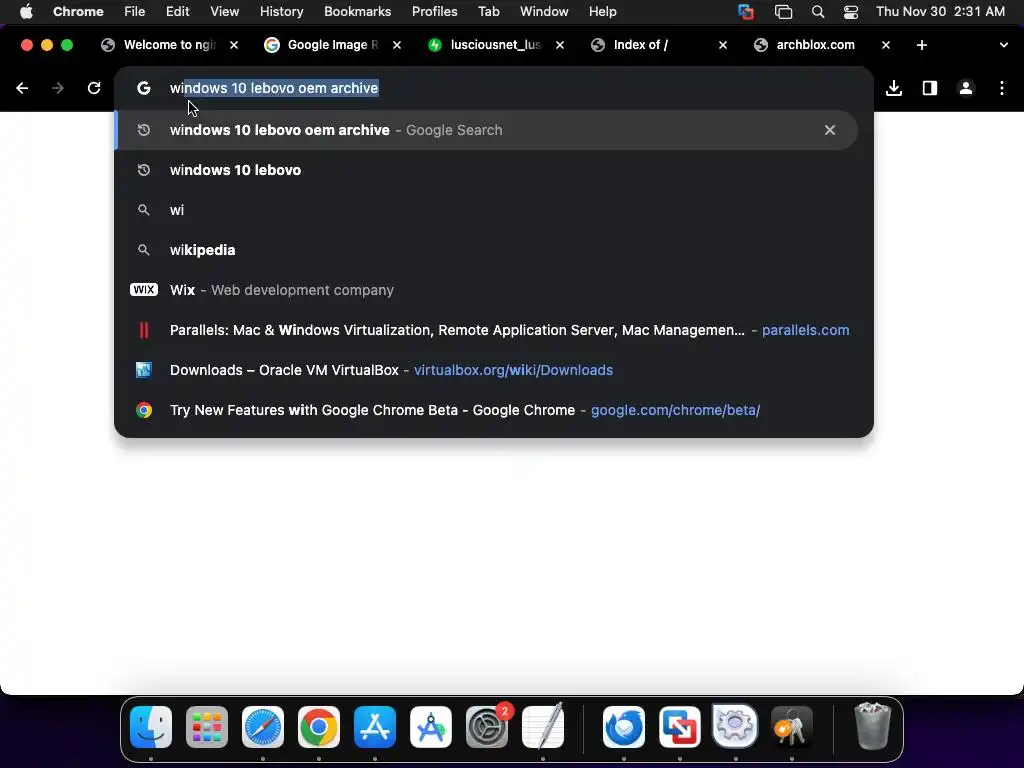Select 'windows 10 lebovo oem archive' suggestion

[486, 130]
